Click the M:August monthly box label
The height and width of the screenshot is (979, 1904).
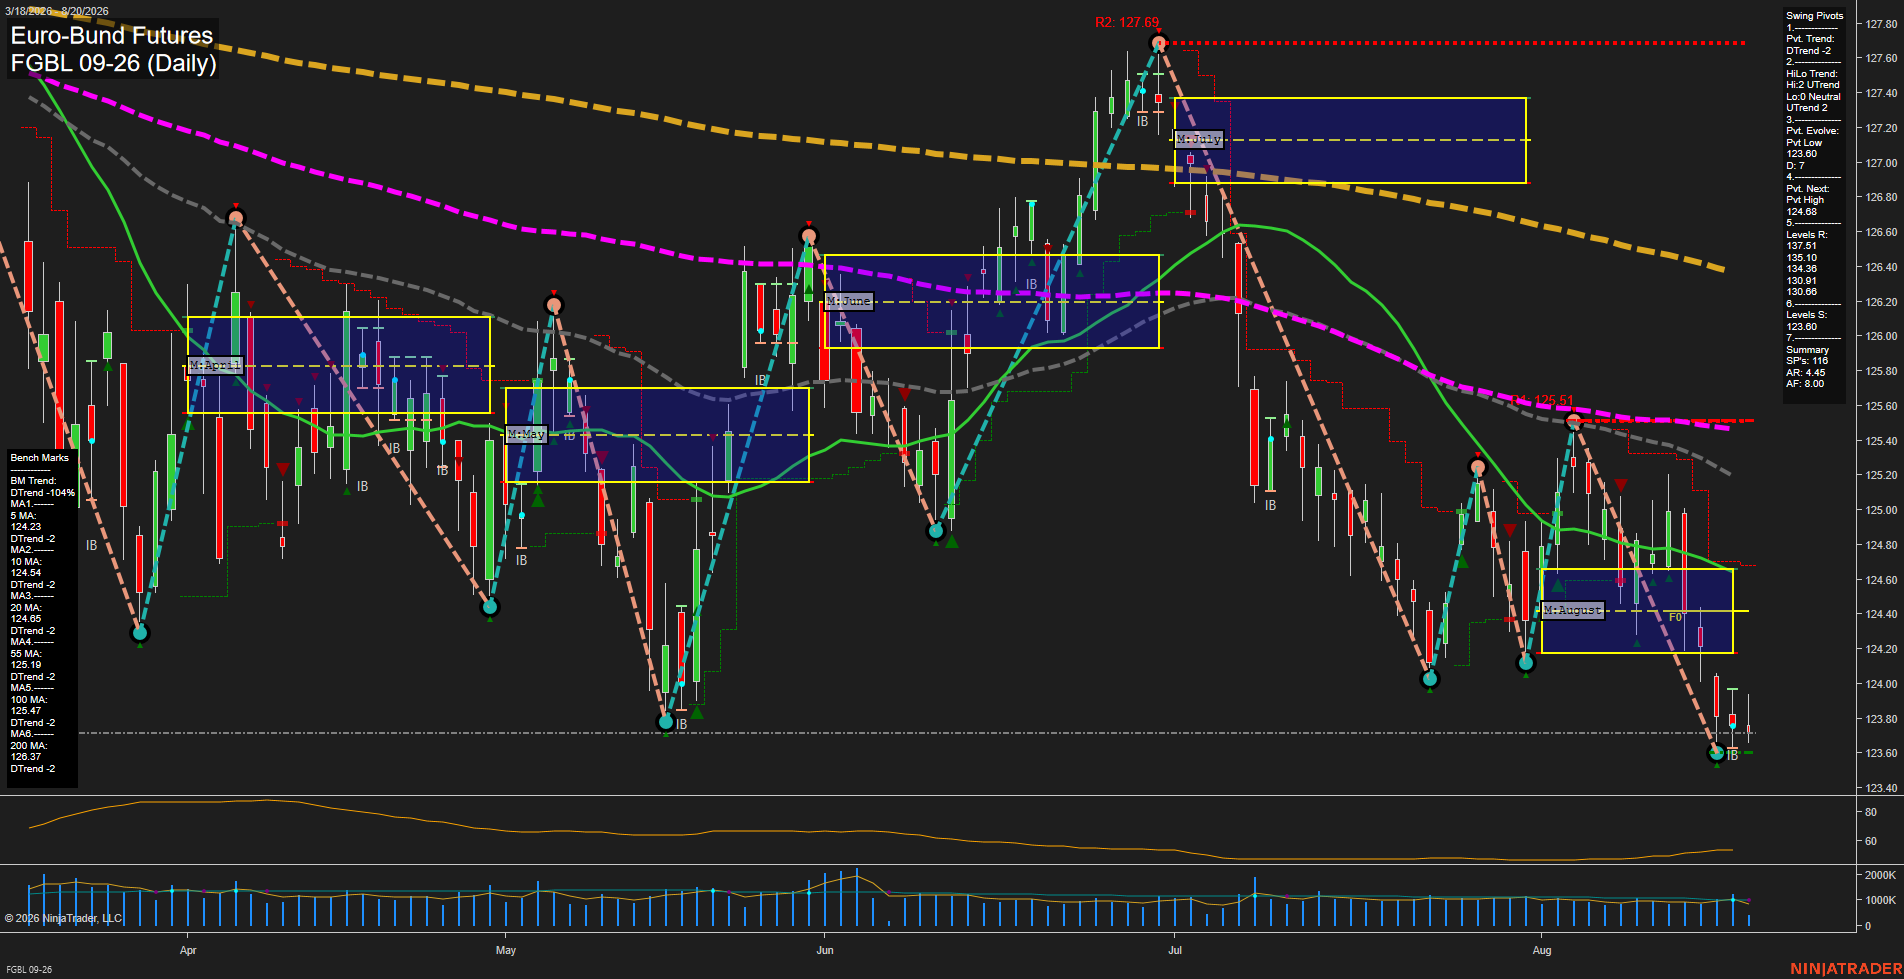pos(1573,610)
